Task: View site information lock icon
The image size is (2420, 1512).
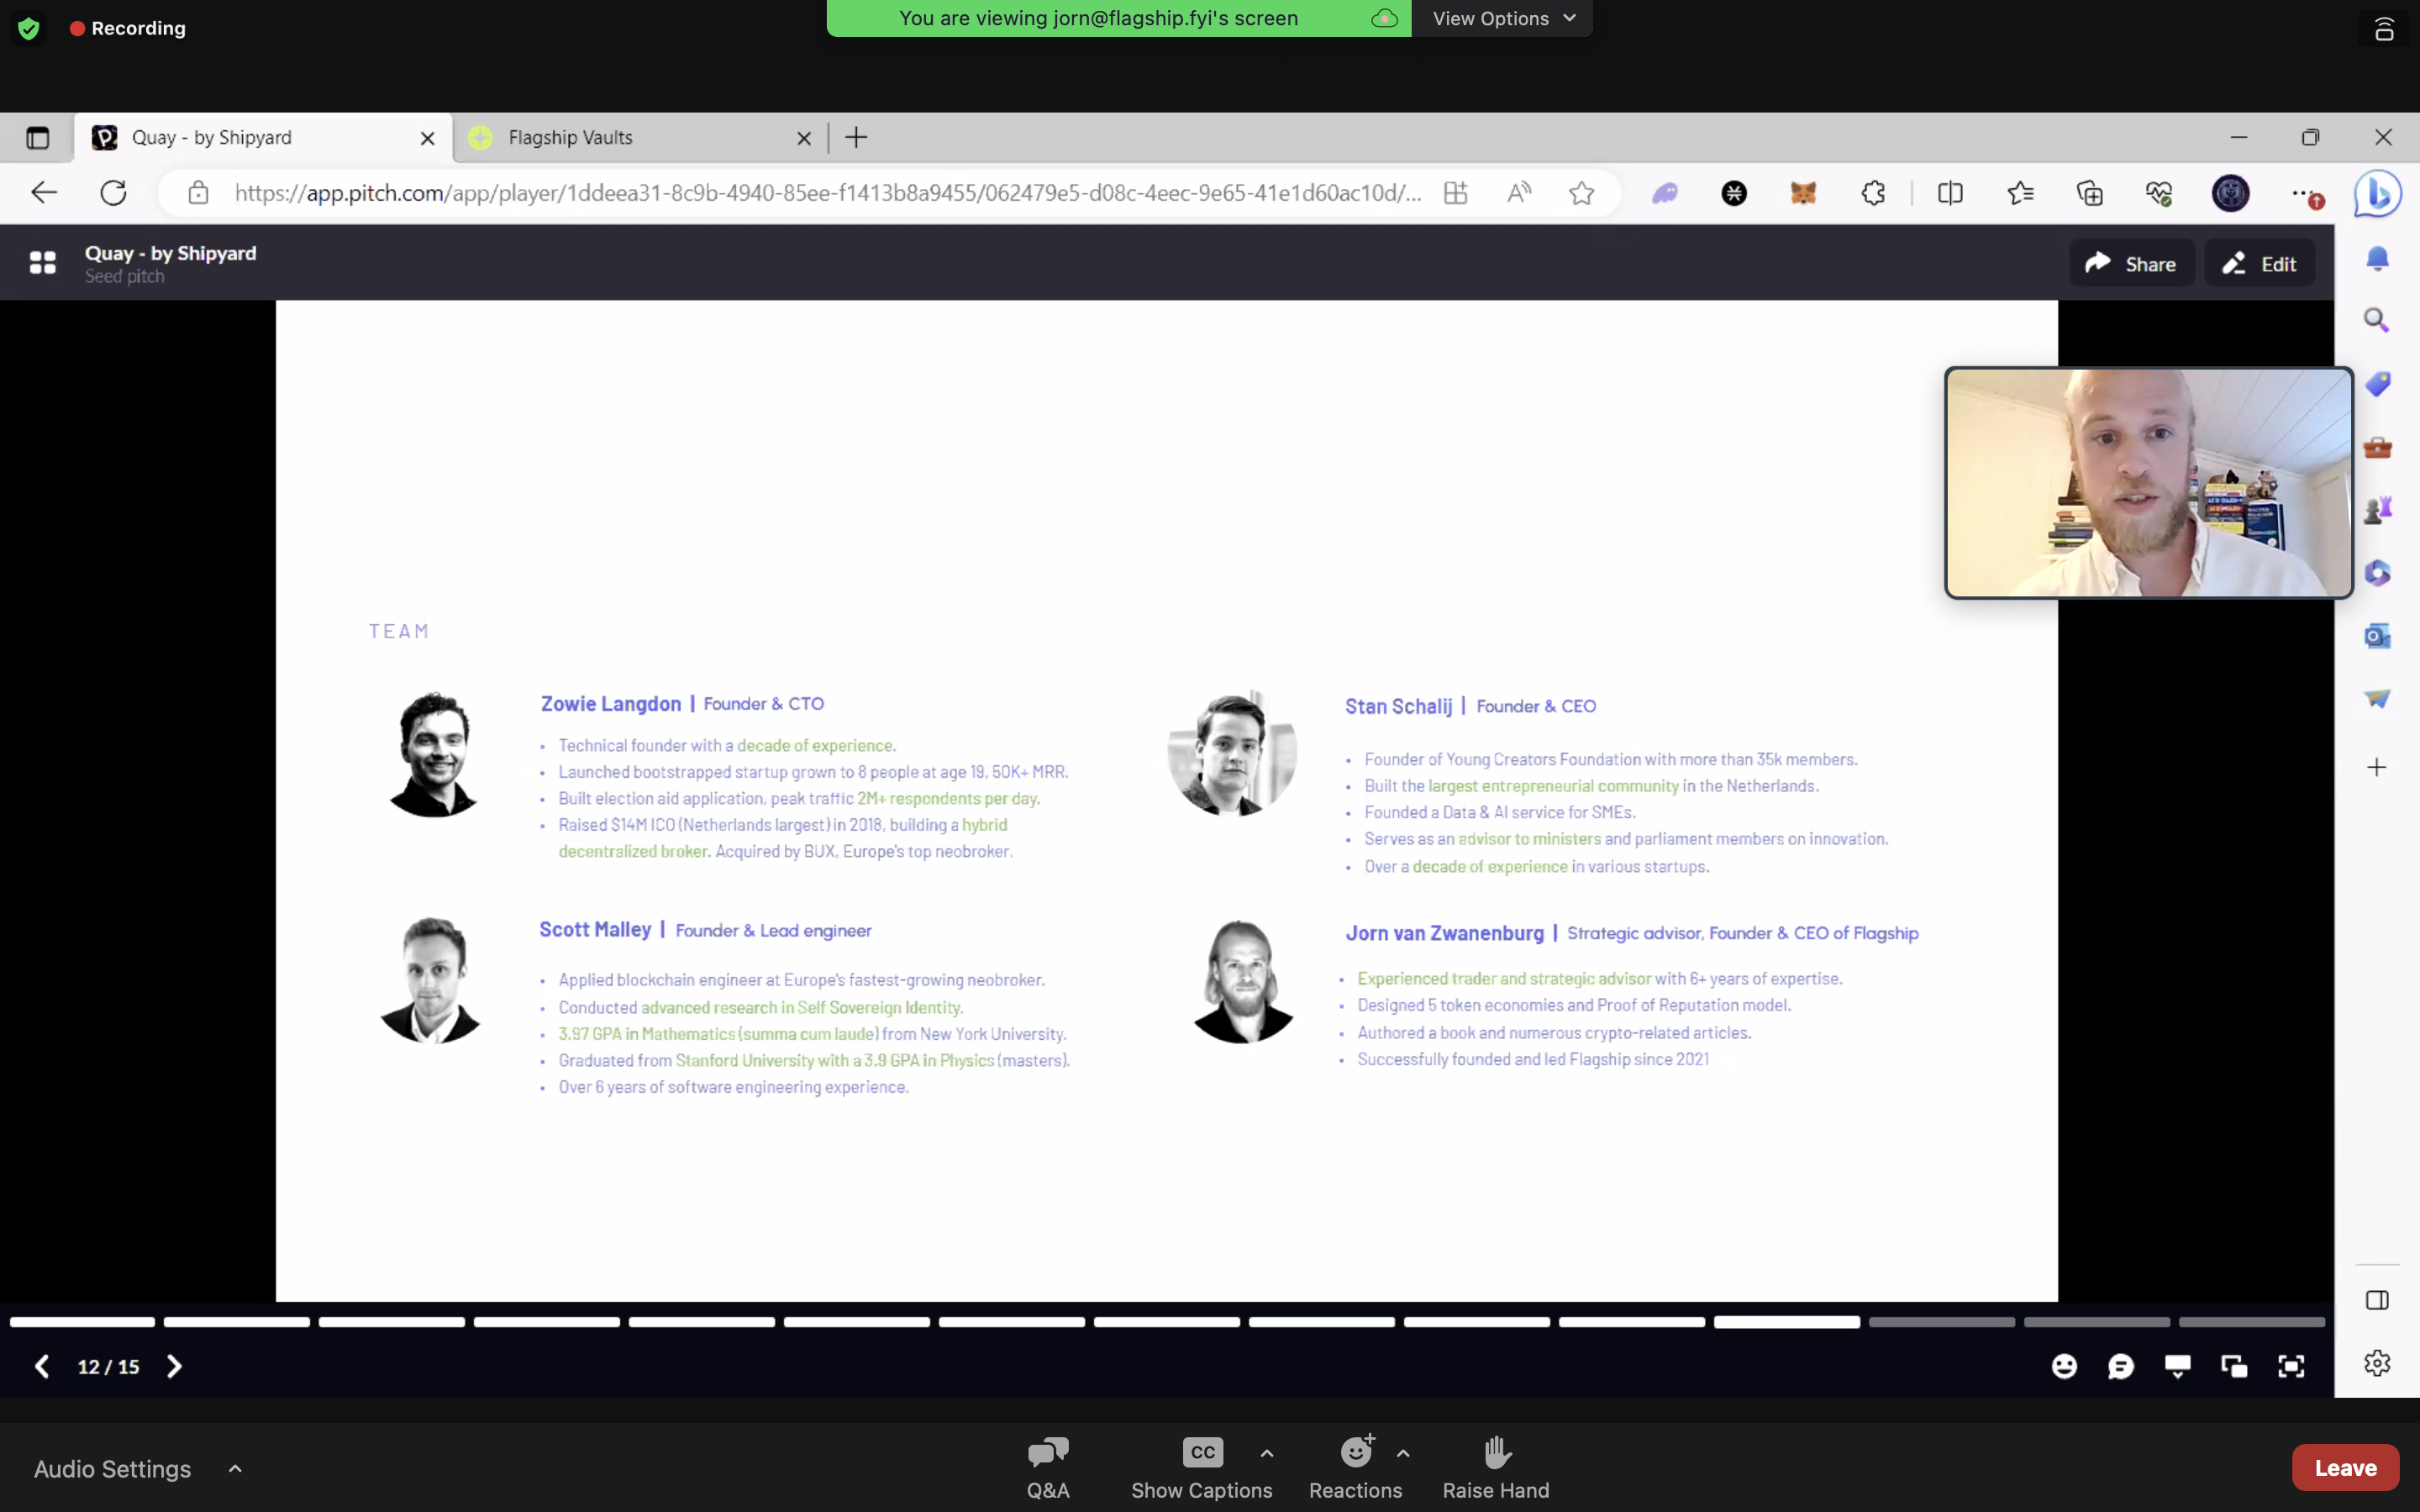Action: click(198, 193)
